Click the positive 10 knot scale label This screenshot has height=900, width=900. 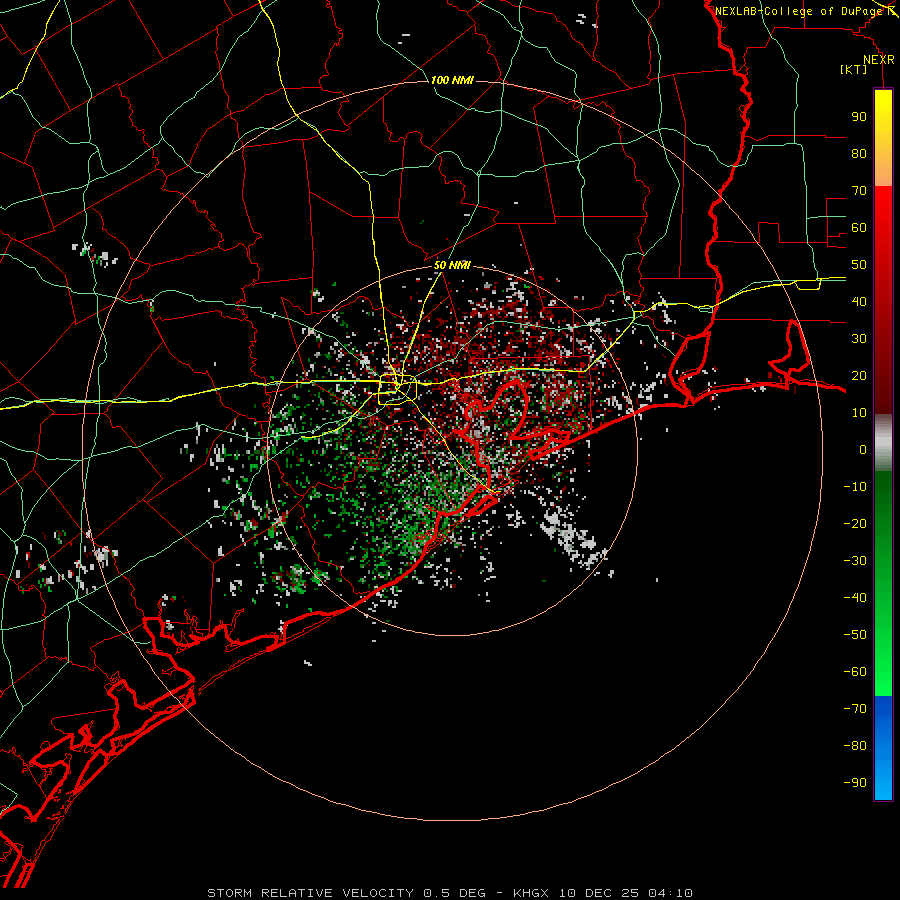tap(859, 413)
